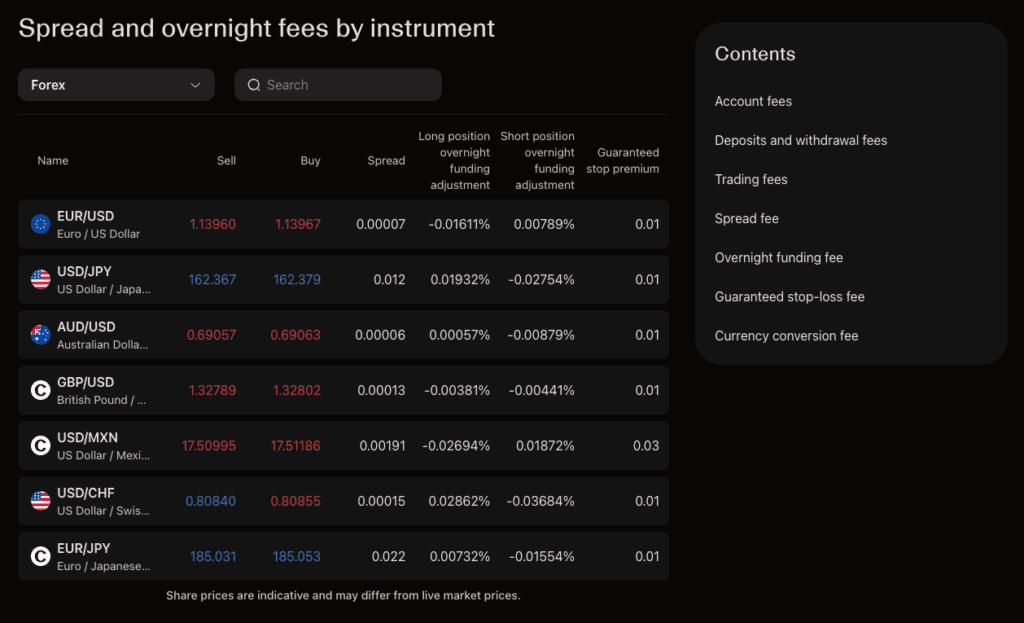Open Currency conversion fee link

click(786, 336)
